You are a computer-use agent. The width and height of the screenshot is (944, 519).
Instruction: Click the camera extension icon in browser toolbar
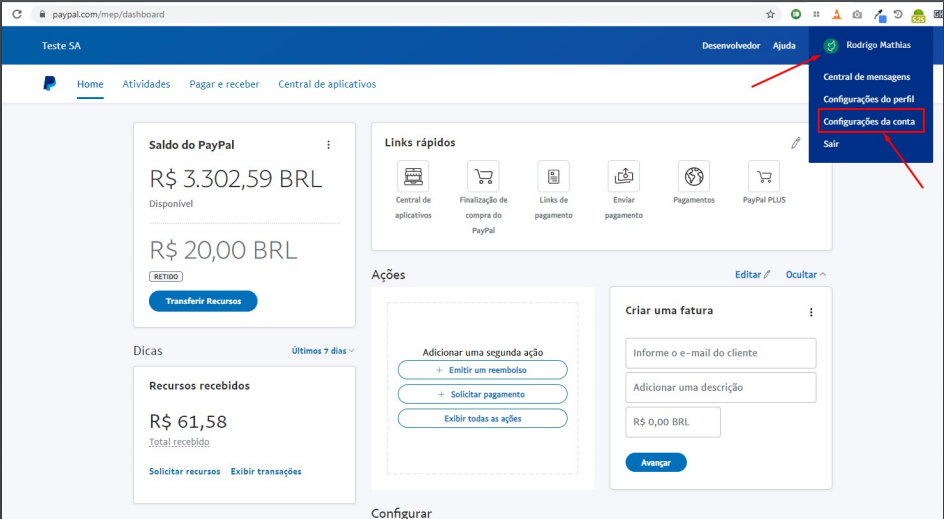coord(857,14)
